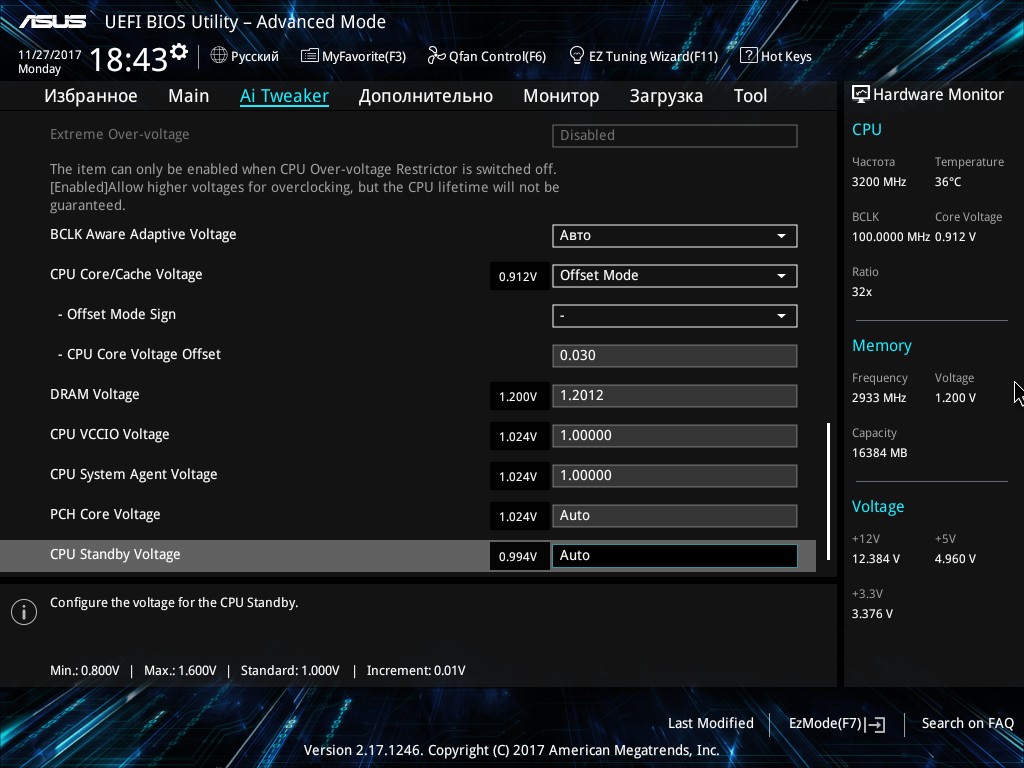Click the time settings gear icon
The height and width of the screenshot is (768, 1024).
click(x=179, y=52)
